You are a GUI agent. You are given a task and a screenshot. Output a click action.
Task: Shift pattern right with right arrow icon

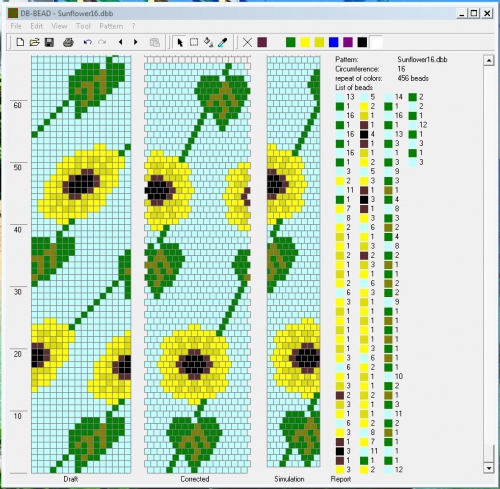coord(135,42)
